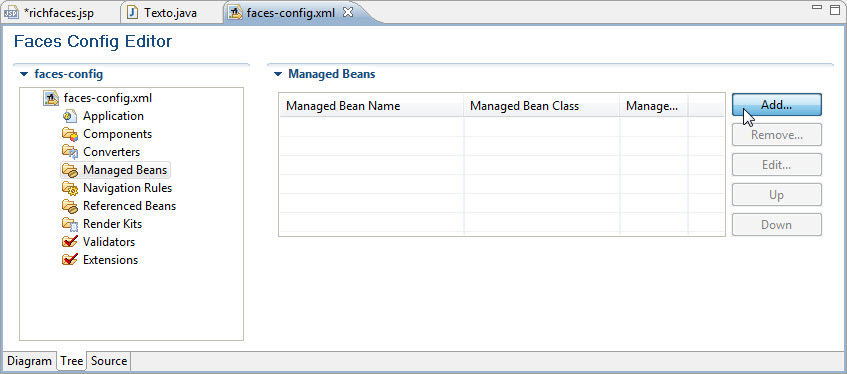Click the Navigation Rules gear folder icon

click(70, 188)
